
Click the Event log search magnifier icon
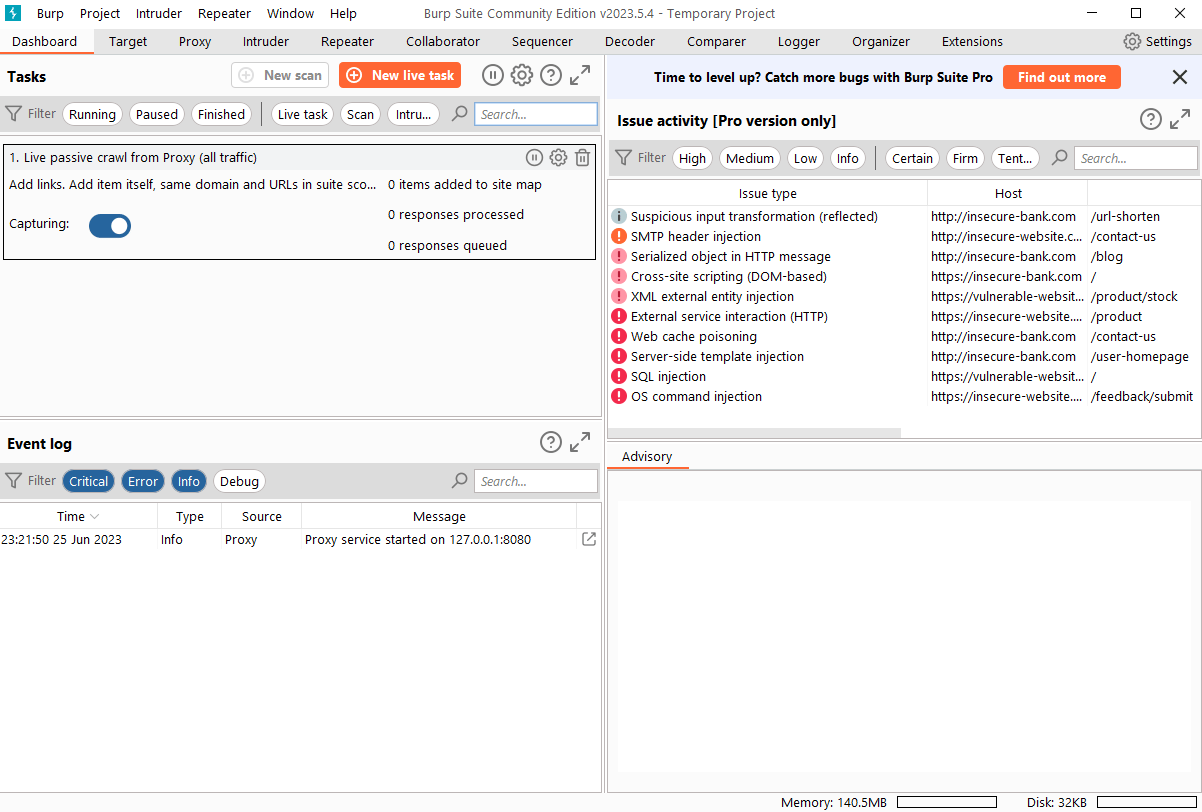pyautogui.click(x=460, y=481)
